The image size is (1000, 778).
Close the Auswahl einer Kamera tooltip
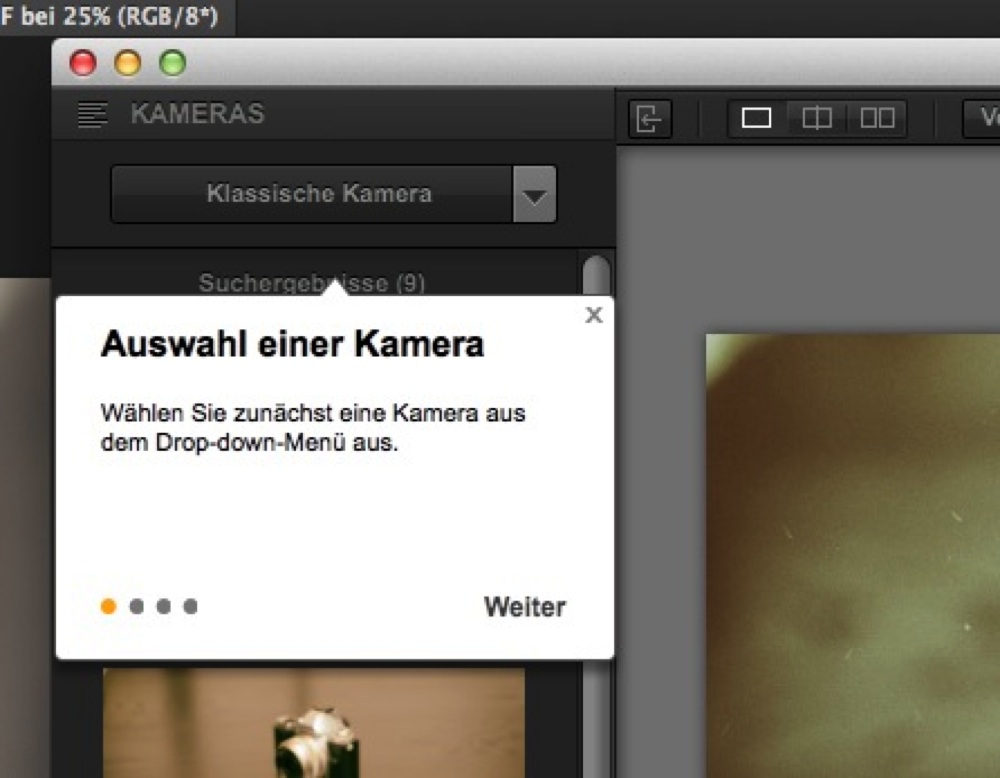click(594, 316)
